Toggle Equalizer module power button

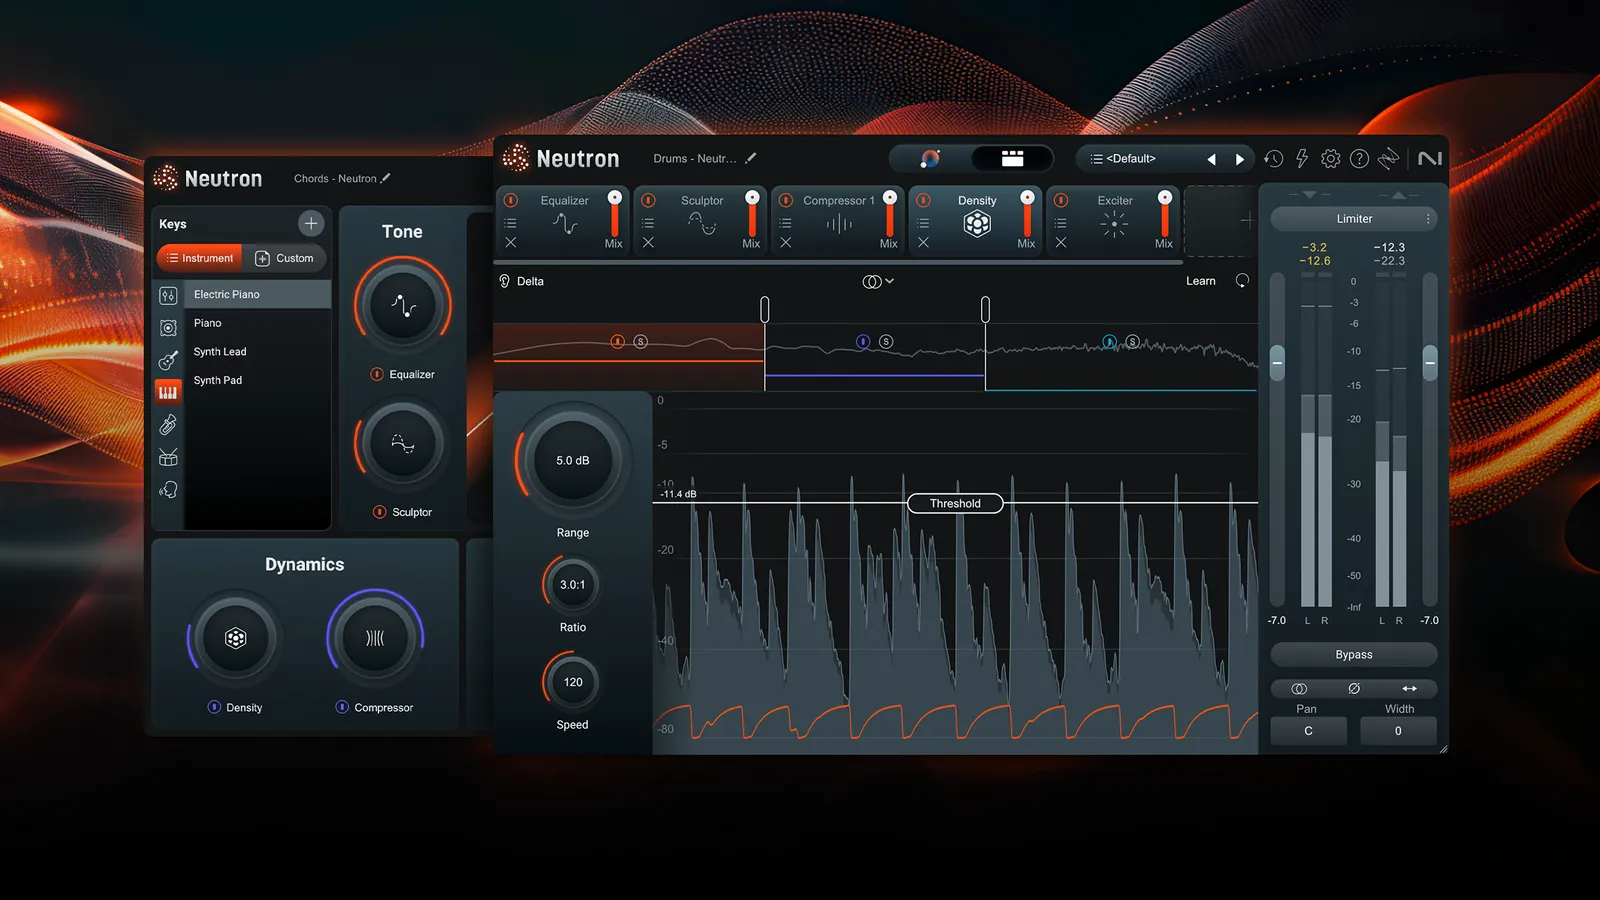[x=511, y=200]
